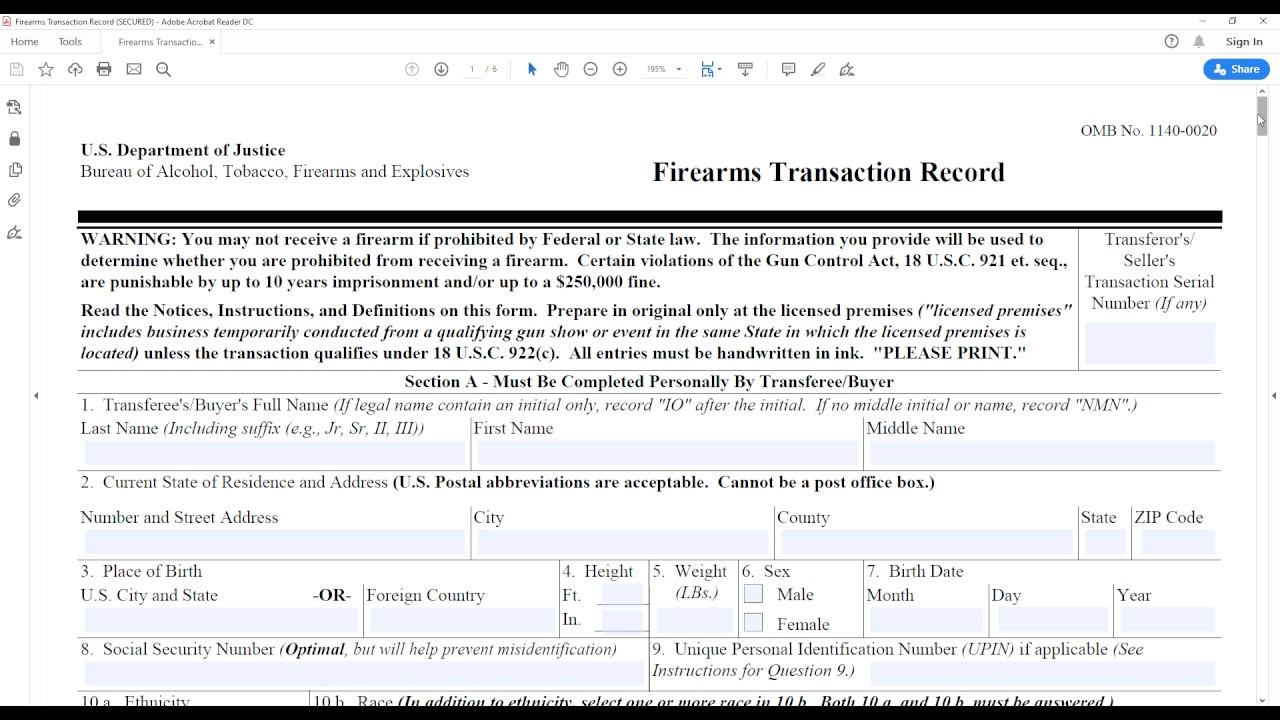Screen dimensions: 1280x720
Task: Check the Male sex checkbox
Action: tap(754, 594)
